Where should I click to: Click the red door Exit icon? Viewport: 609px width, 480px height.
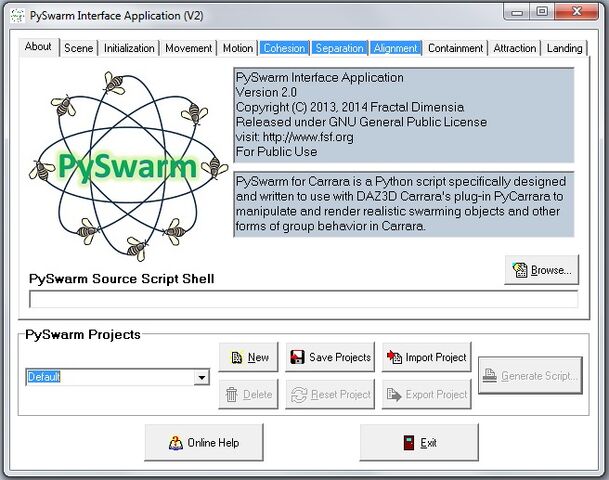[x=409, y=443]
